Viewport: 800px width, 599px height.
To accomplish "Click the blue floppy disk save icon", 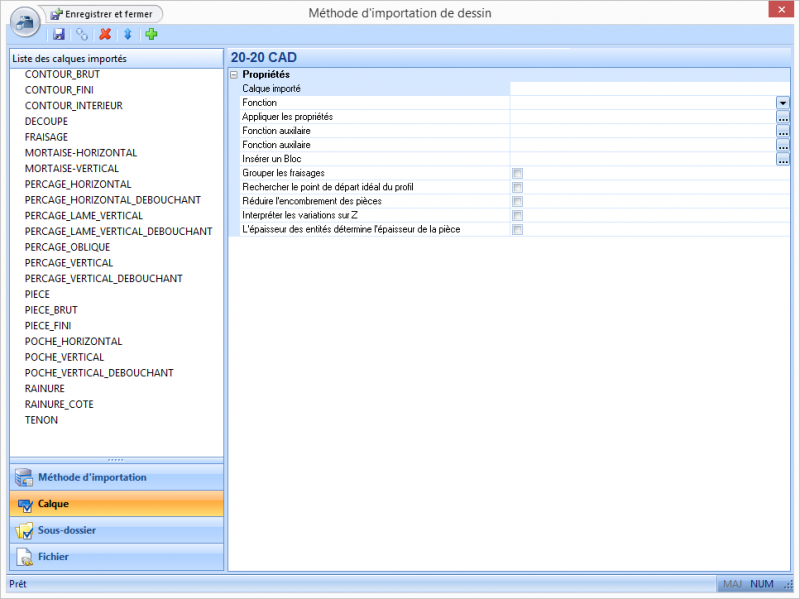I will (59, 35).
